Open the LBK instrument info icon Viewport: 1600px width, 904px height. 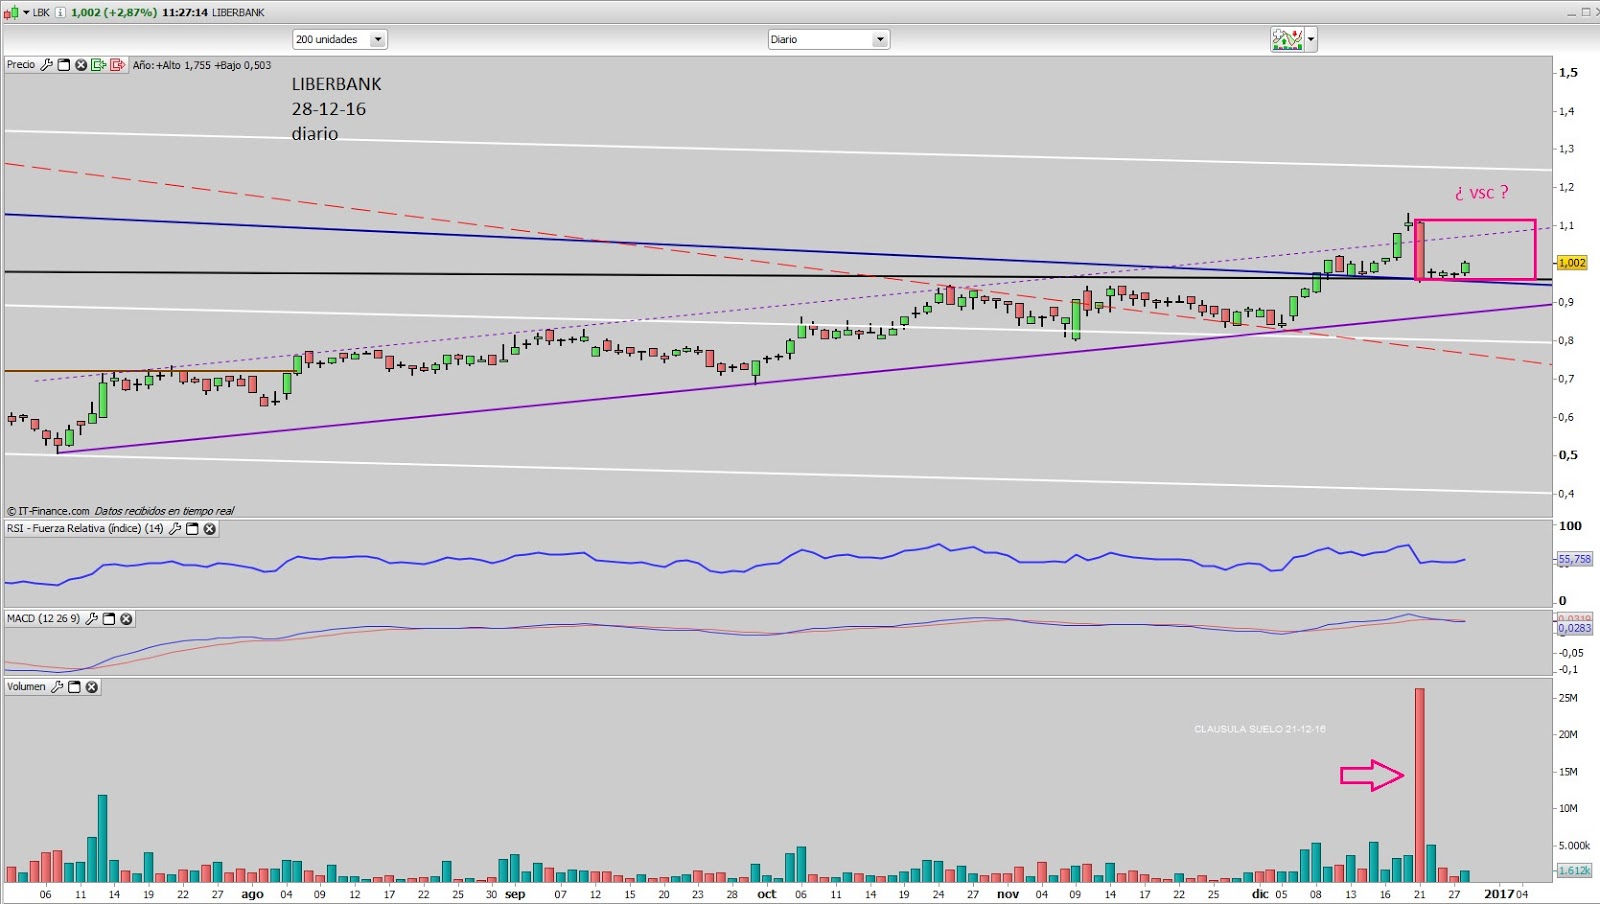[60, 13]
